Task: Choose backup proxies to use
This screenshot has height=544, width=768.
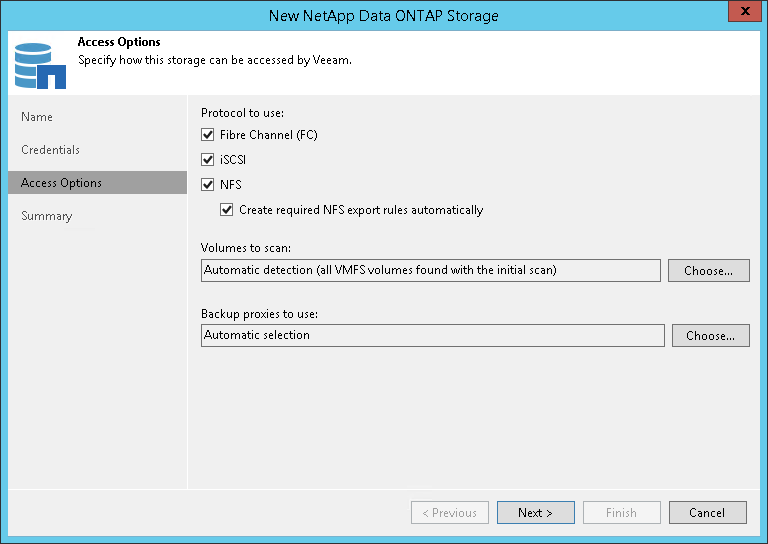Action: (x=710, y=336)
